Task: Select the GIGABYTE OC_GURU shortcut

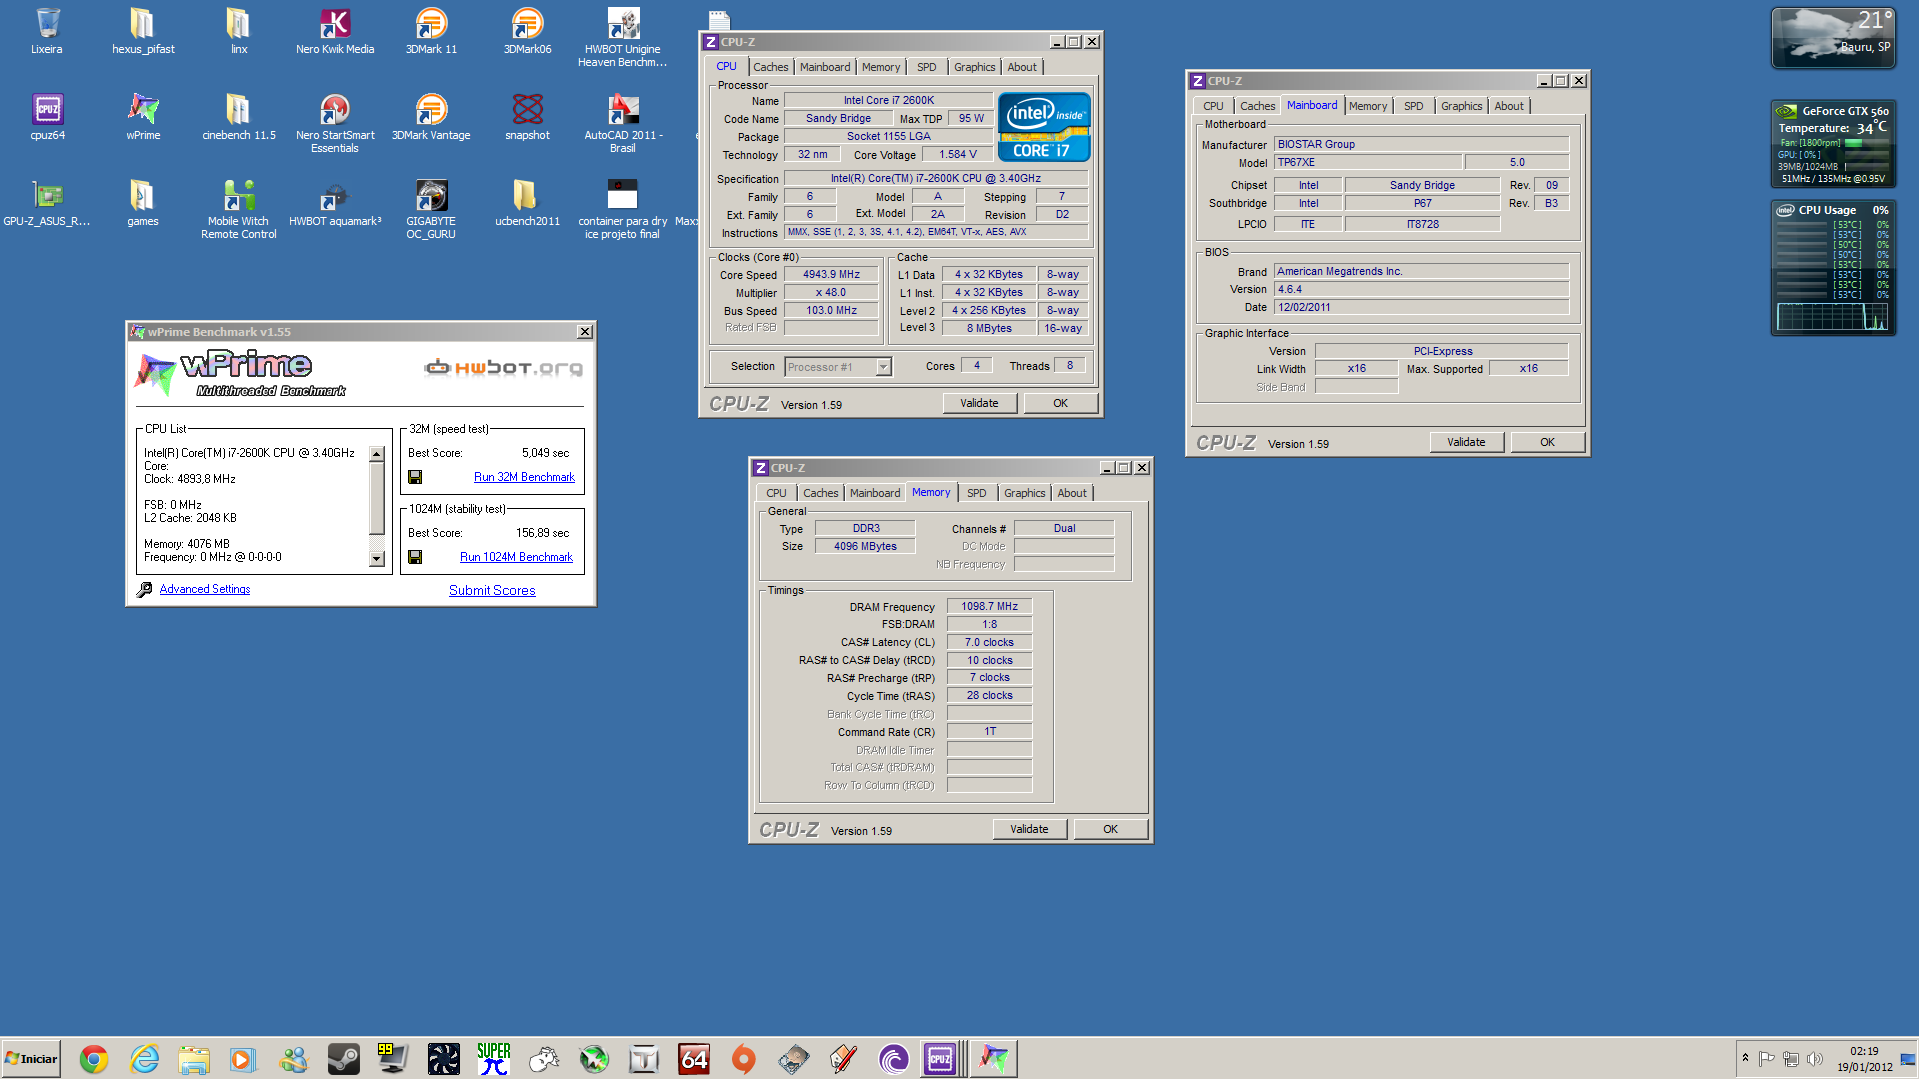Action: coord(431,209)
